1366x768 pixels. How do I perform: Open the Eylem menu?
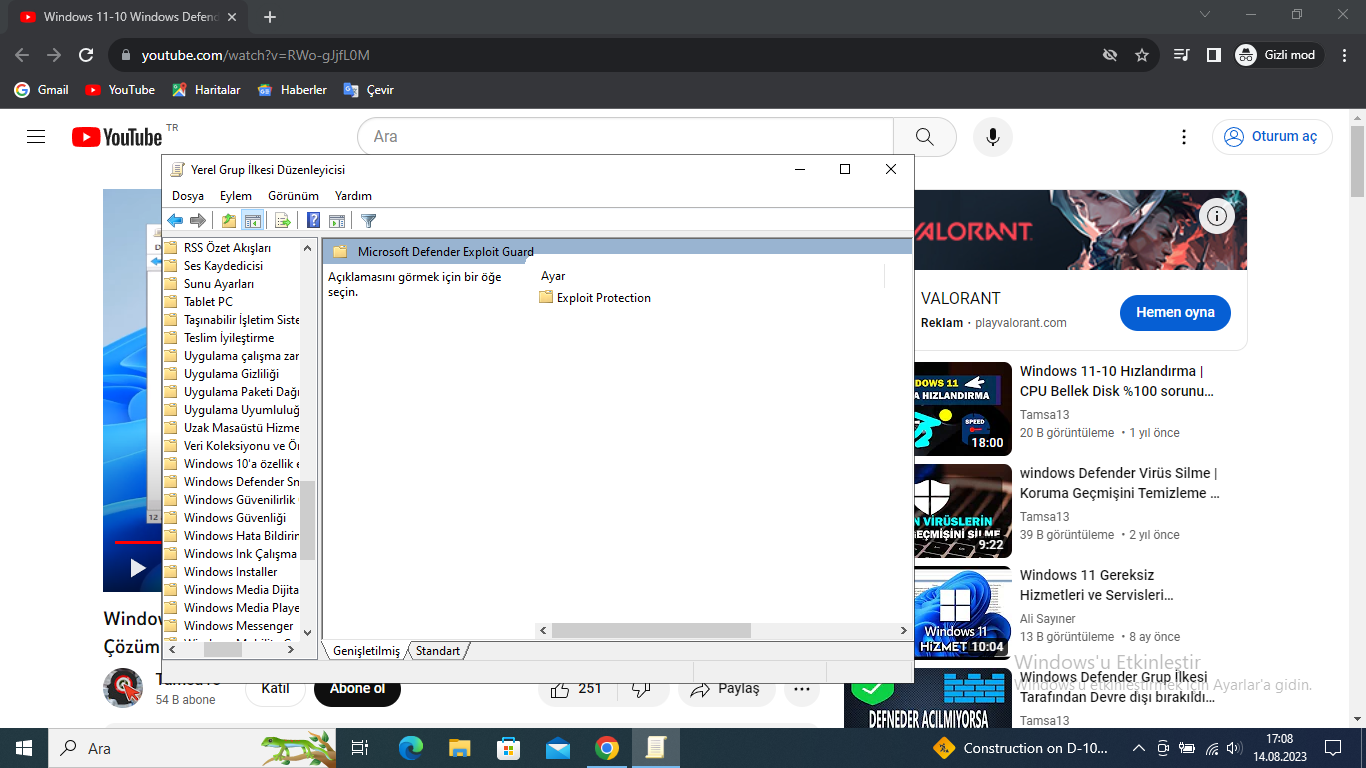coord(236,196)
